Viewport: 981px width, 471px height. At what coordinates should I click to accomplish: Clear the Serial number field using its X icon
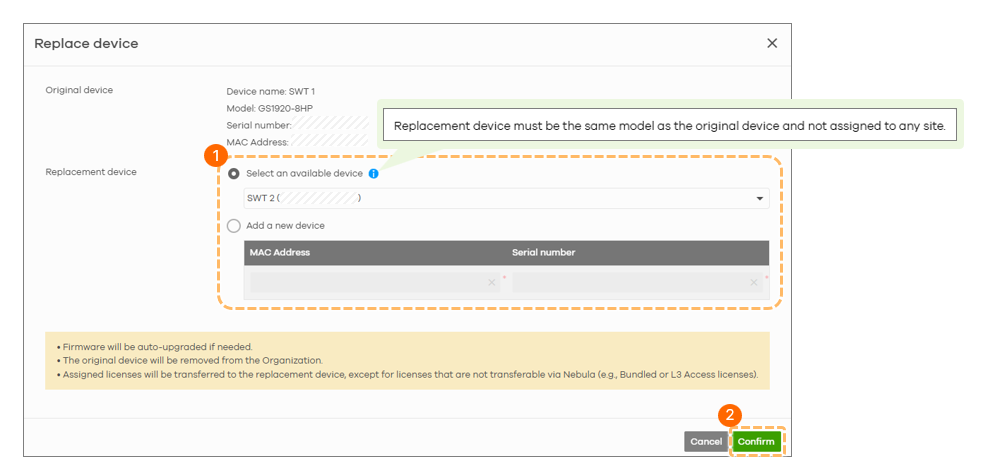coord(754,283)
